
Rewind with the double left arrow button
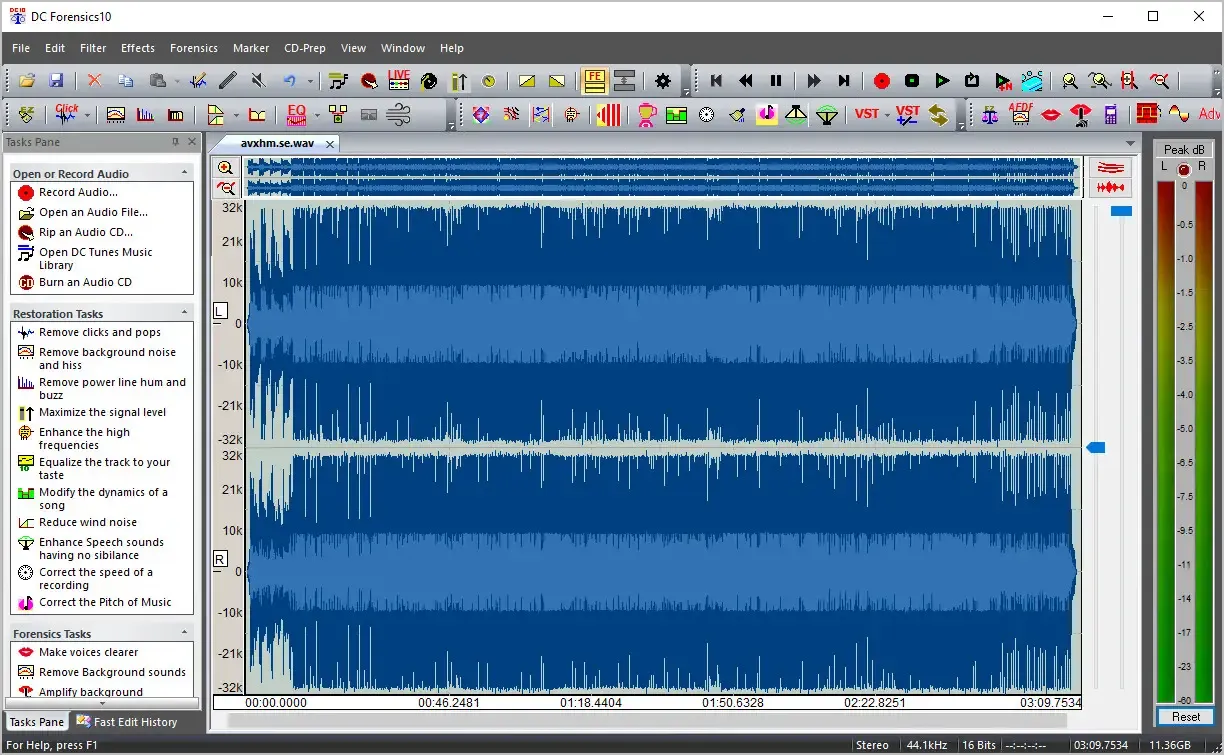pos(746,81)
